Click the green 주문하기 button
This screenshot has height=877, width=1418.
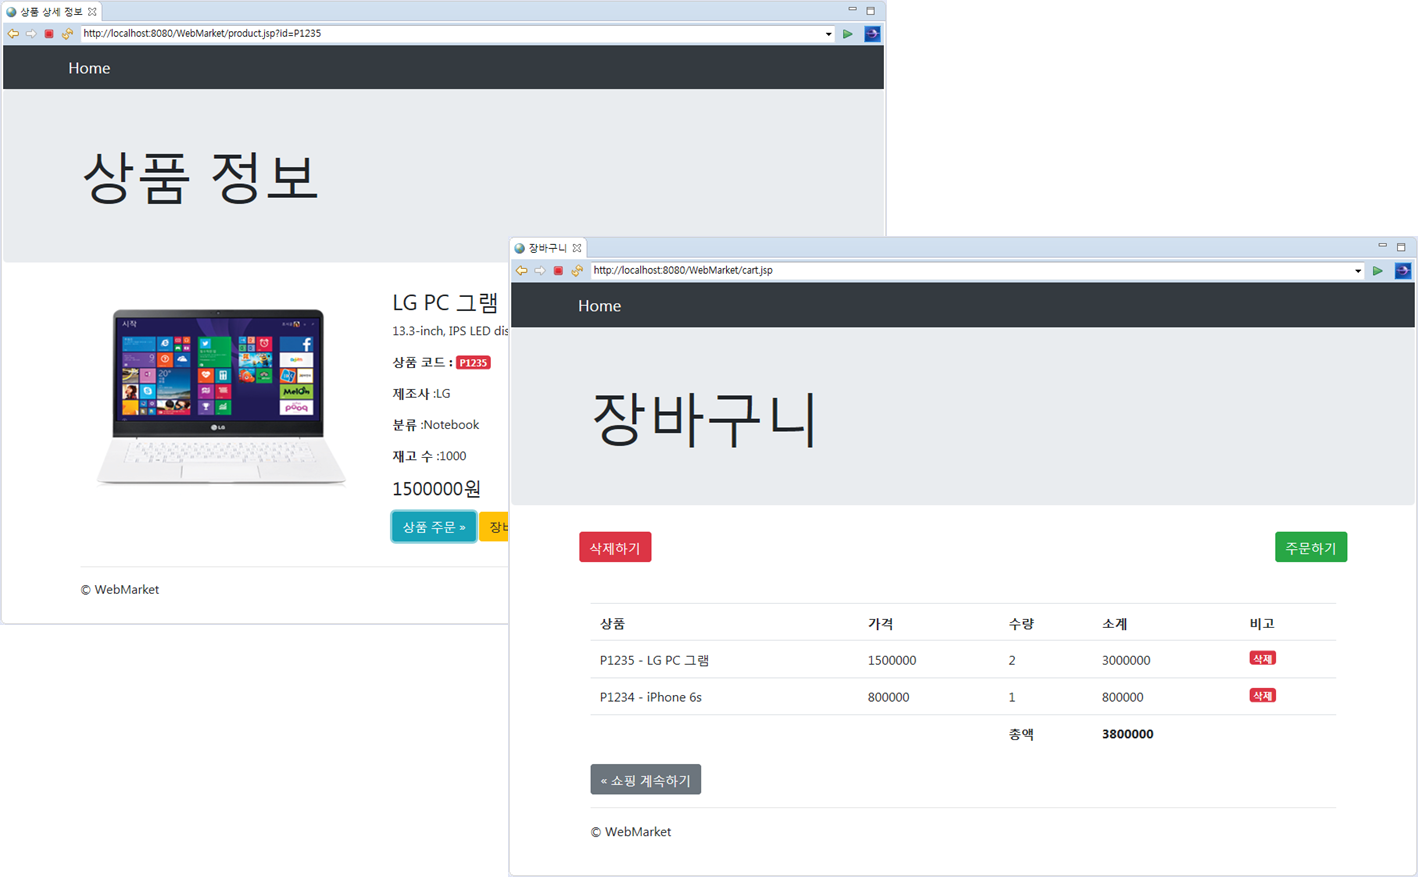(x=1311, y=547)
